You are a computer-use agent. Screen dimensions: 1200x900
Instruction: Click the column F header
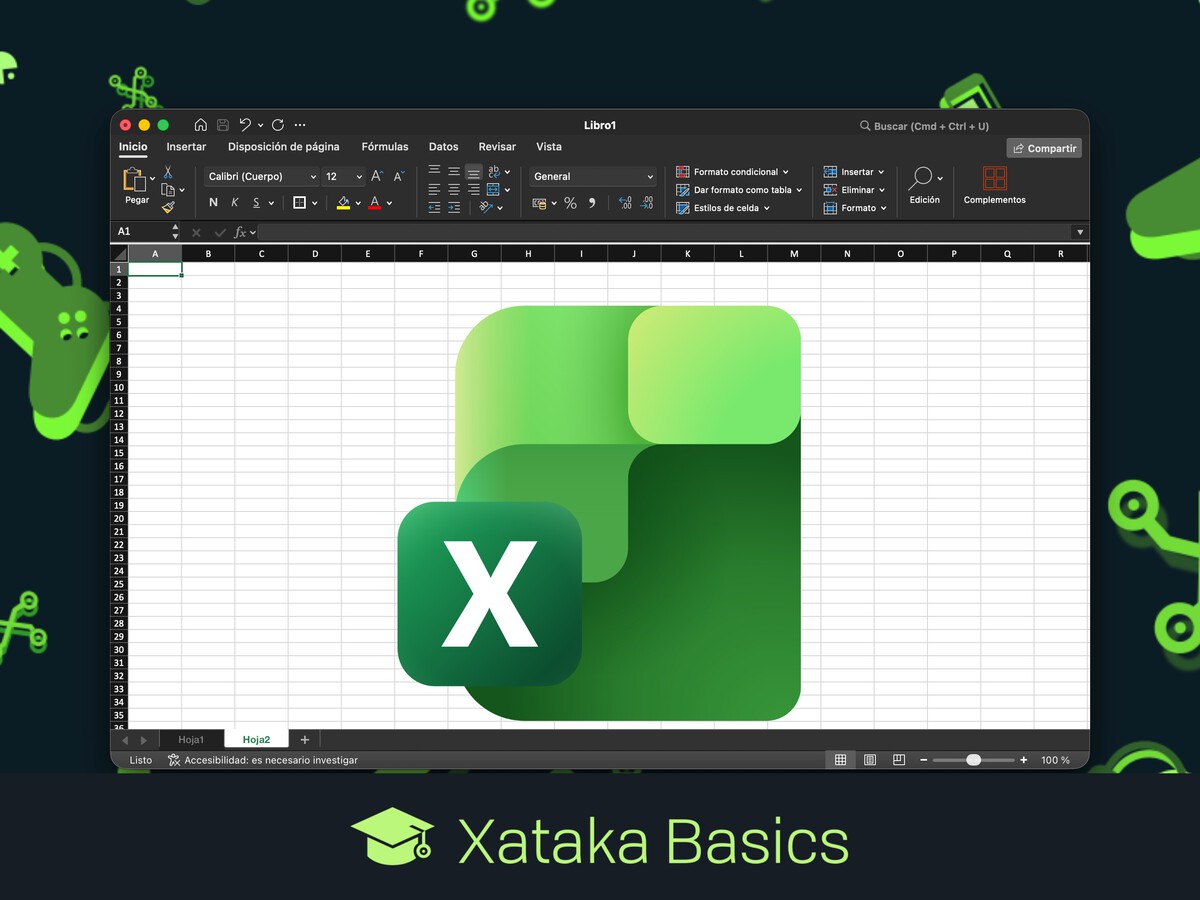tap(420, 254)
